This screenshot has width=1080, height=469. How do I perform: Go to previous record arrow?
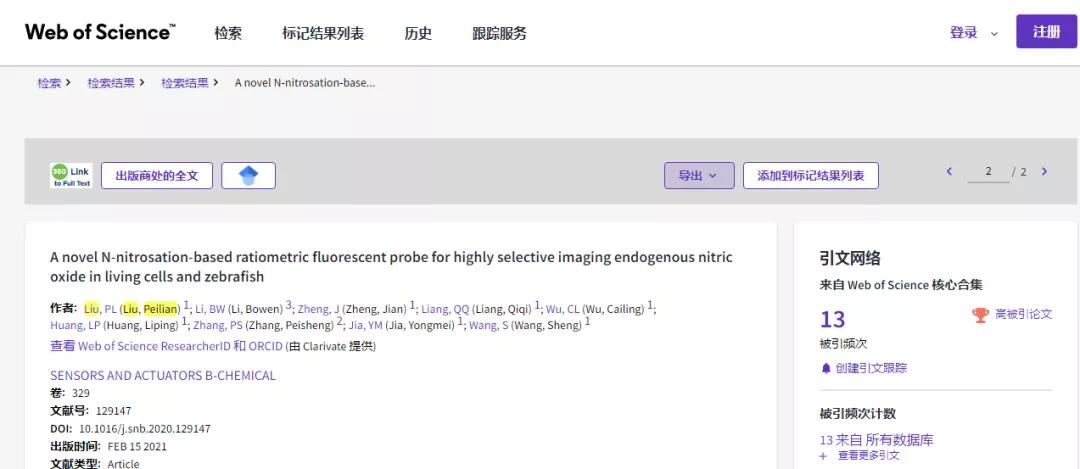949,172
